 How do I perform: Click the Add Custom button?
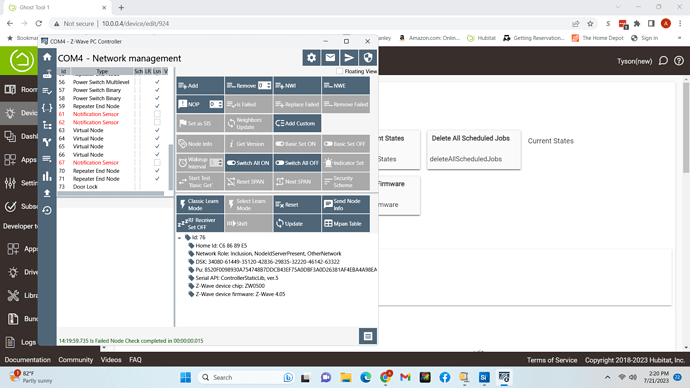pos(297,123)
